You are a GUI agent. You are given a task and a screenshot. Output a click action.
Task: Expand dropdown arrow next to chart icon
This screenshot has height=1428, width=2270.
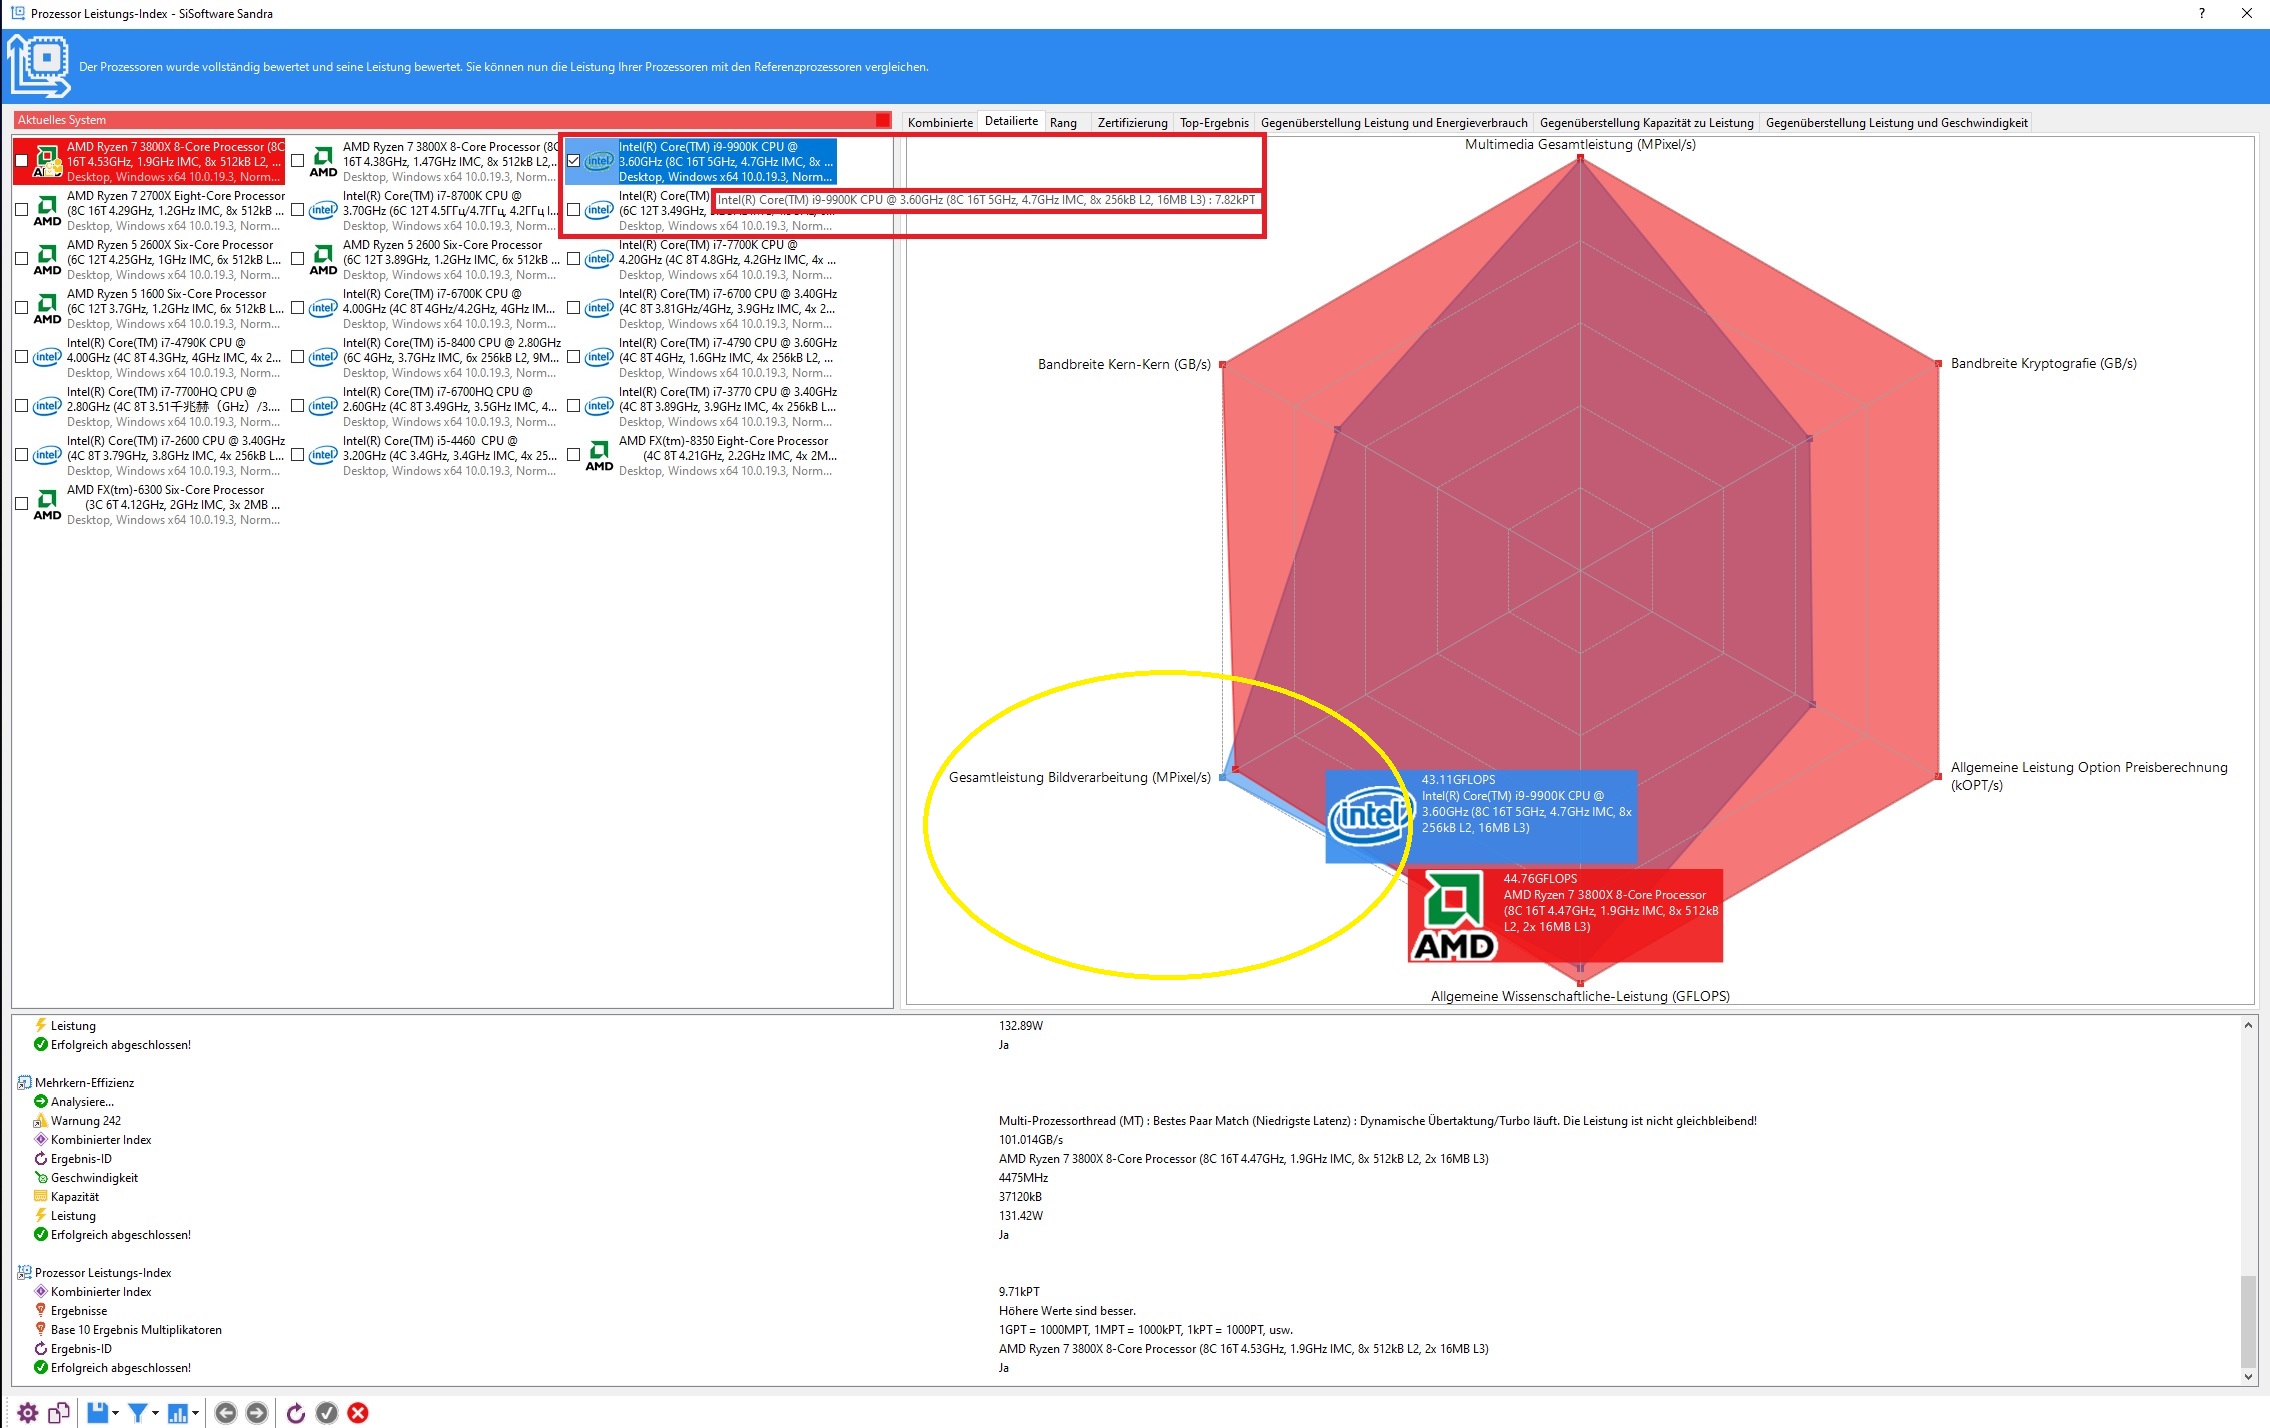[x=196, y=1413]
